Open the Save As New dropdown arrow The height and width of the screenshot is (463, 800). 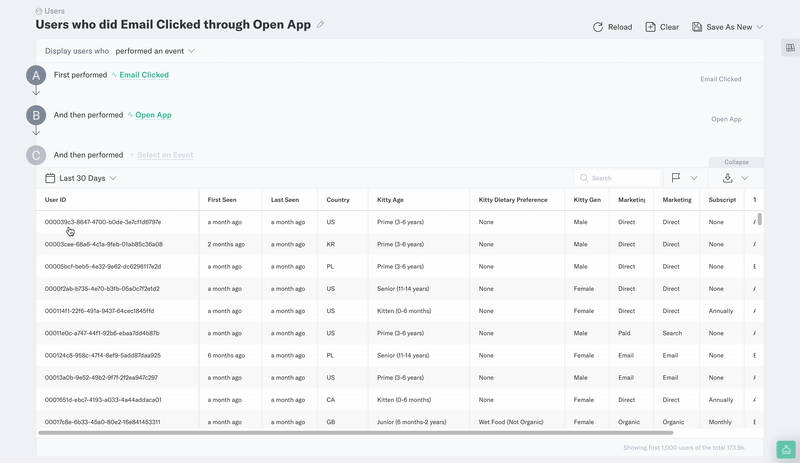[x=760, y=27]
